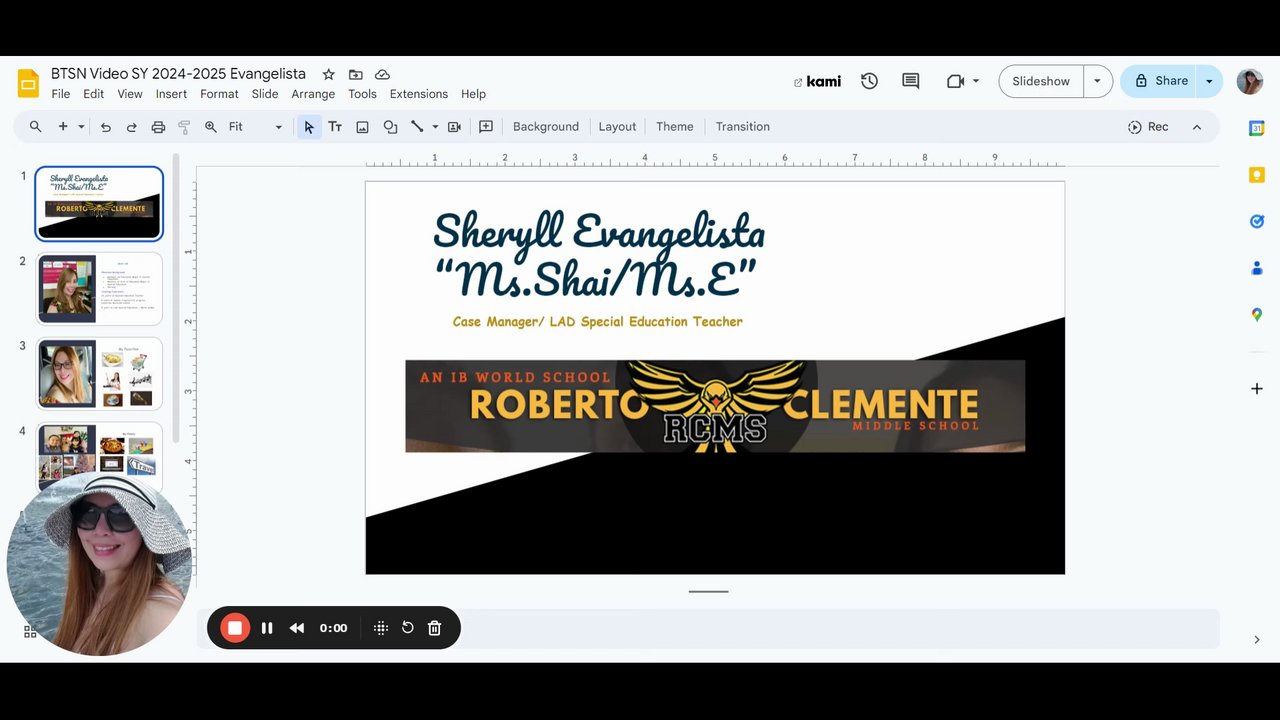Click the Layout button
1280x720 pixels.
(617, 127)
